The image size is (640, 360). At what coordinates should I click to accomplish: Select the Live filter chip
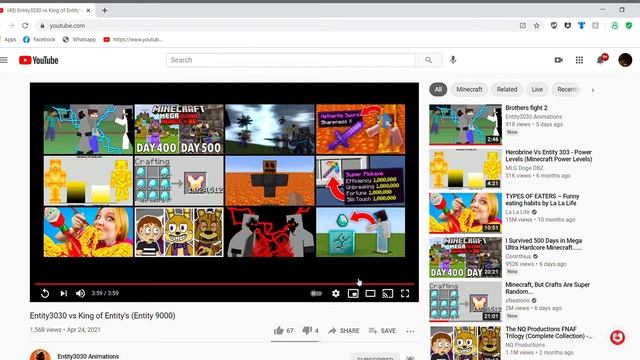(x=537, y=89)
